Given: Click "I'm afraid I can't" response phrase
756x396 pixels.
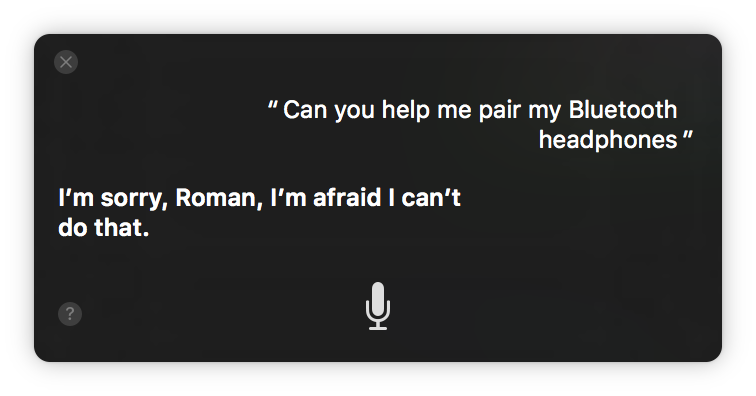Looking at the screenshot, I should 365,198.
